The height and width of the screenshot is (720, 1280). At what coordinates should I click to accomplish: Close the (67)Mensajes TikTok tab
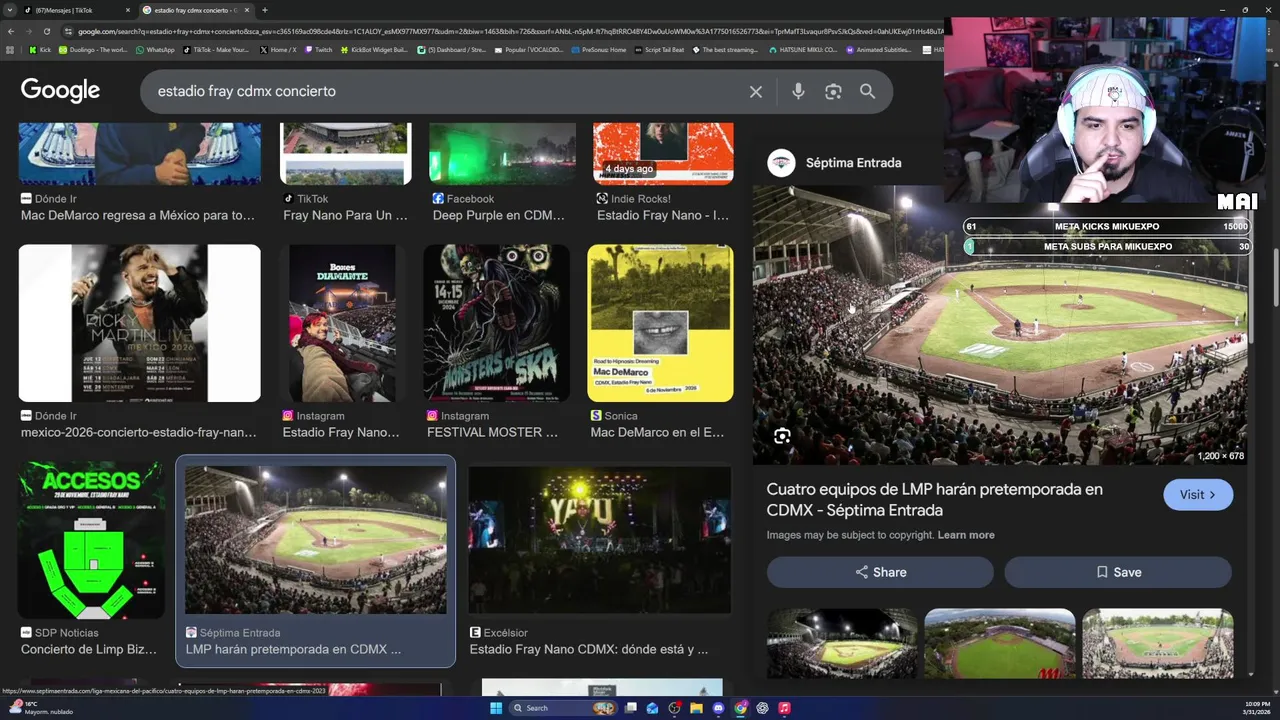point(128,10)
